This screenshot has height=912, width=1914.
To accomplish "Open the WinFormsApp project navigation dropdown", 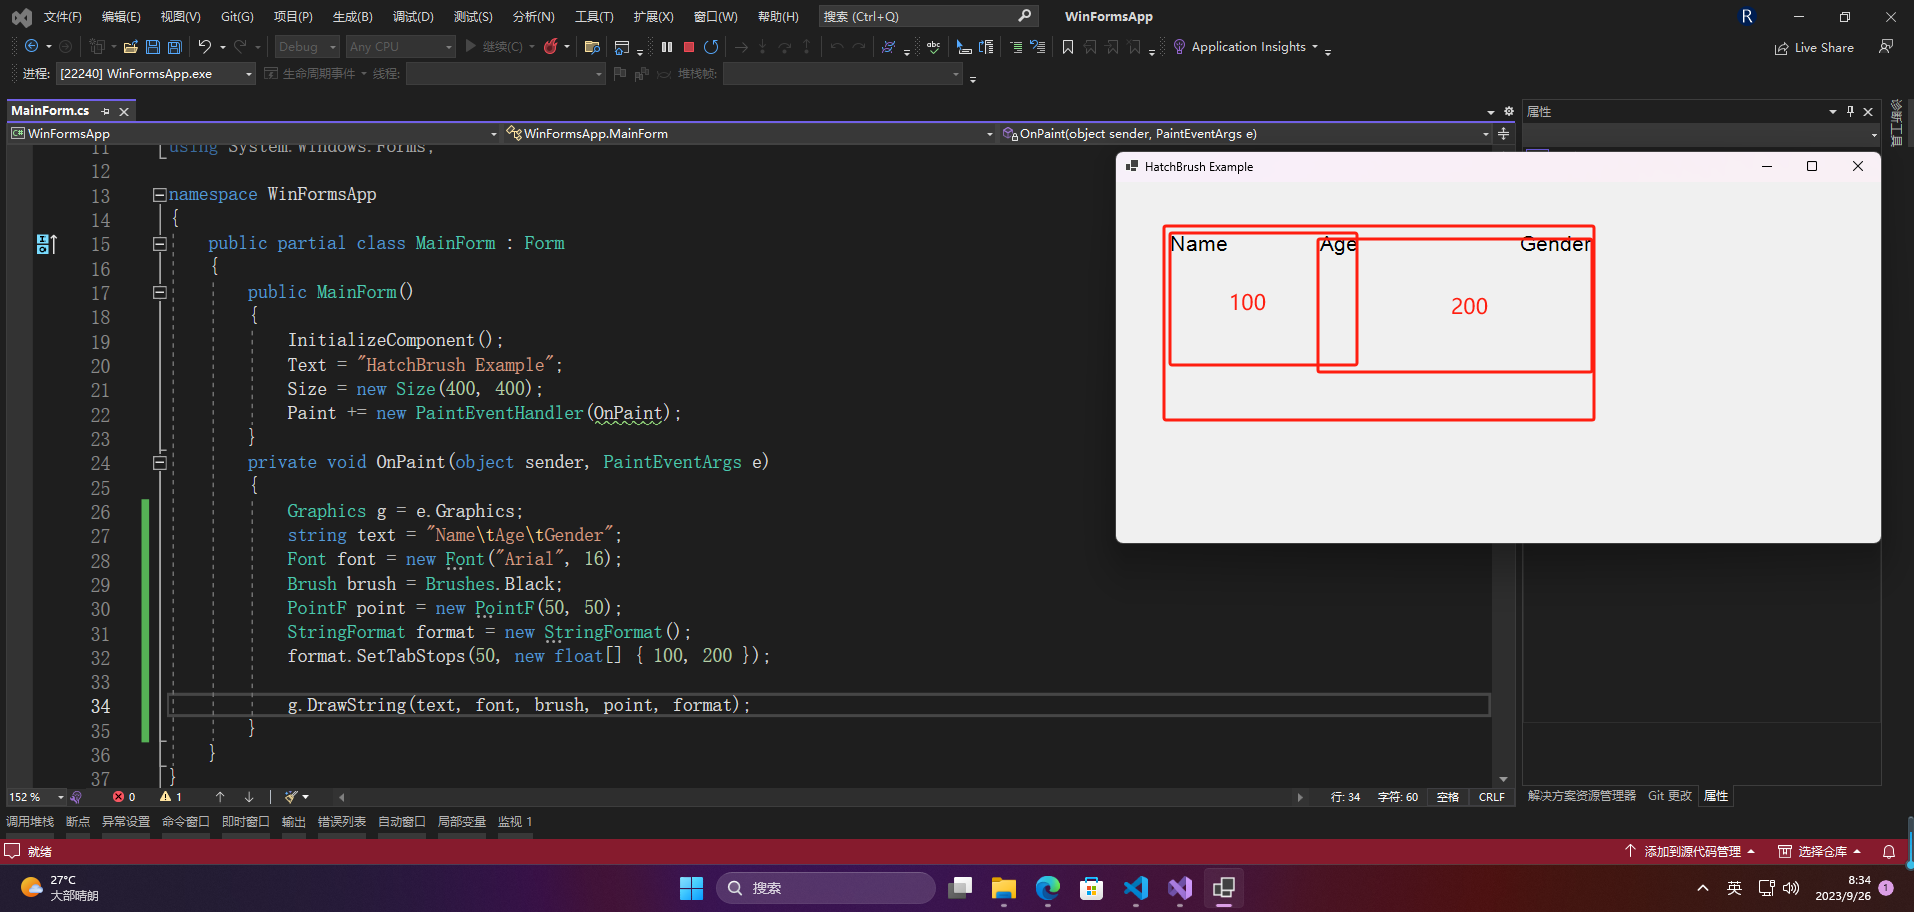I will pos(254,134).
